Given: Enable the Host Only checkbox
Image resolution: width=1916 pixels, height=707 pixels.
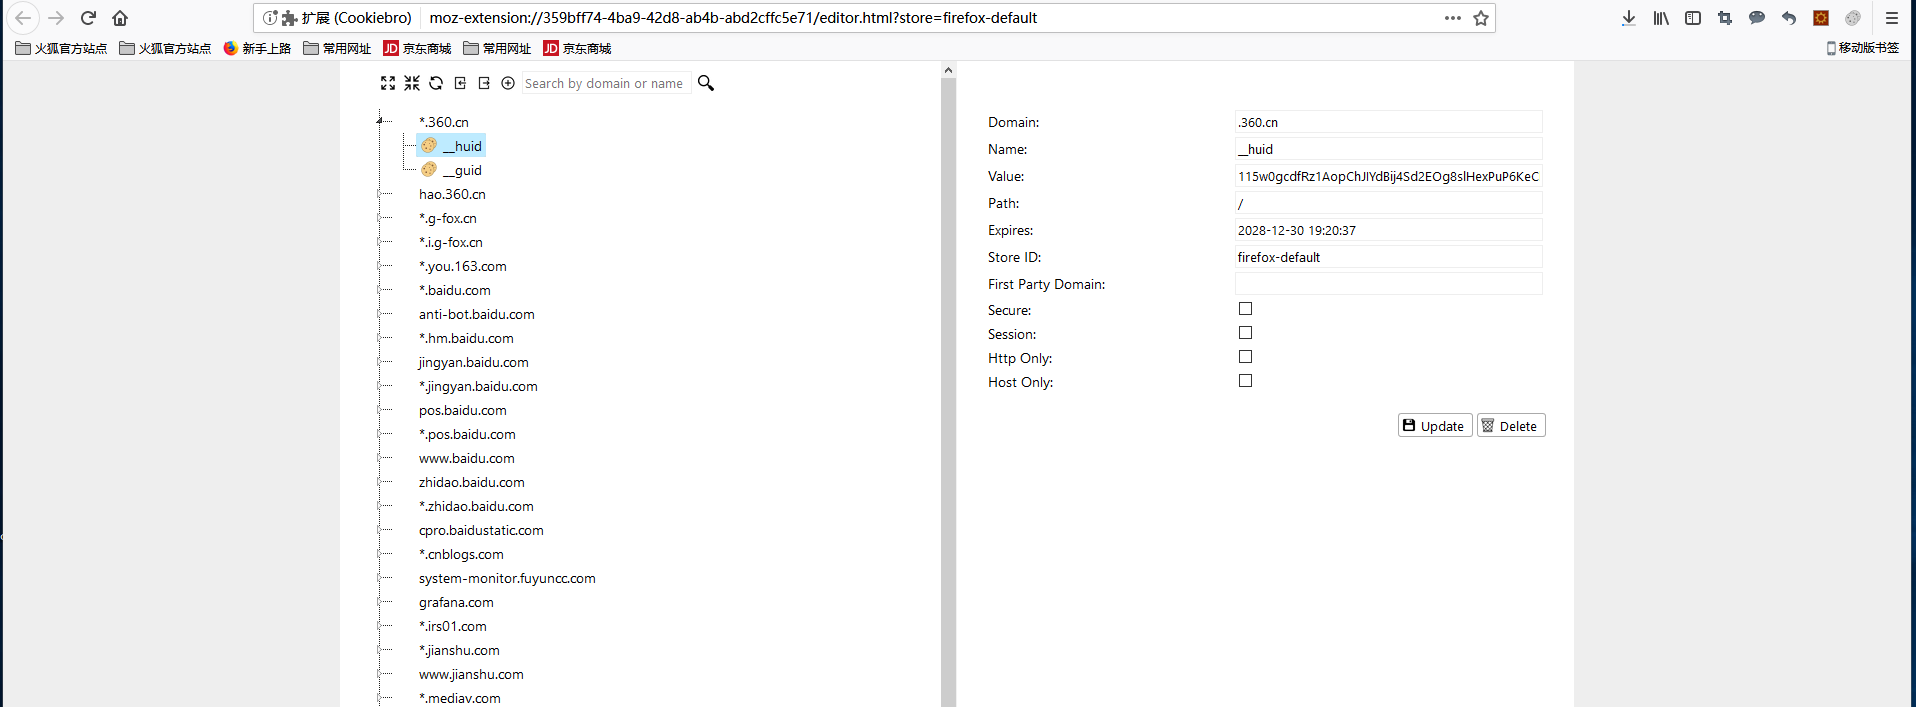Looking at the screenshot, I should [1245, 381].
